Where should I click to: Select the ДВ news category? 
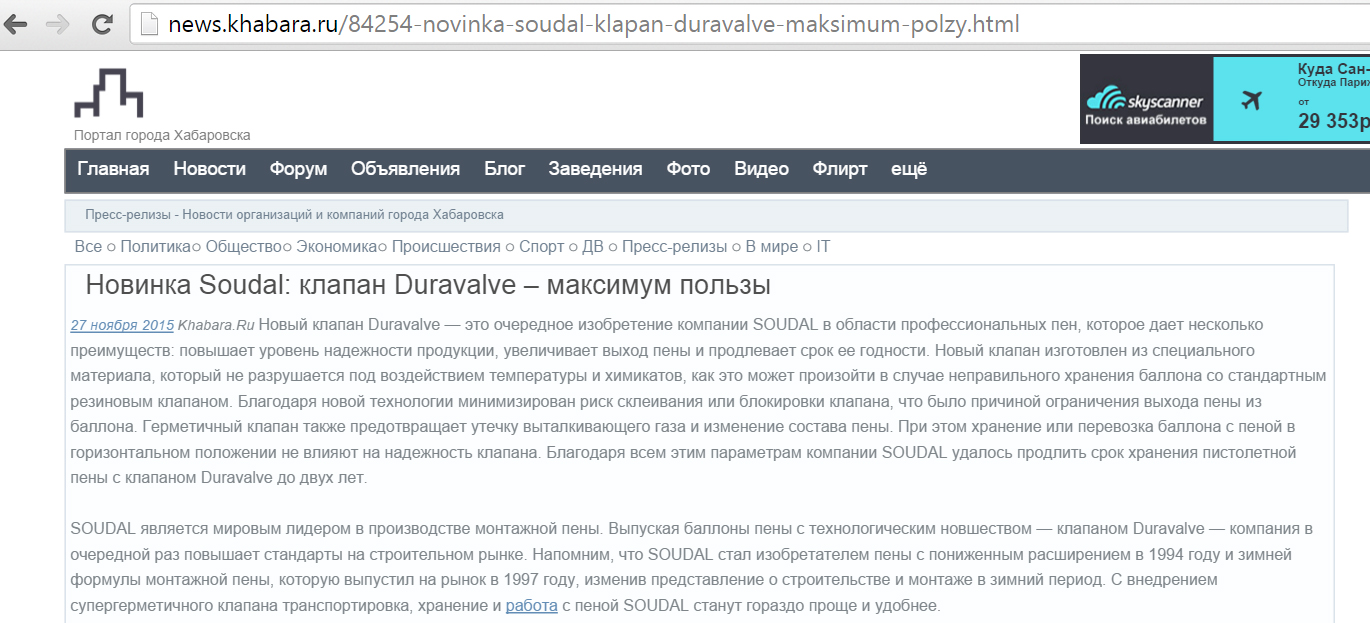click(593, 247)
